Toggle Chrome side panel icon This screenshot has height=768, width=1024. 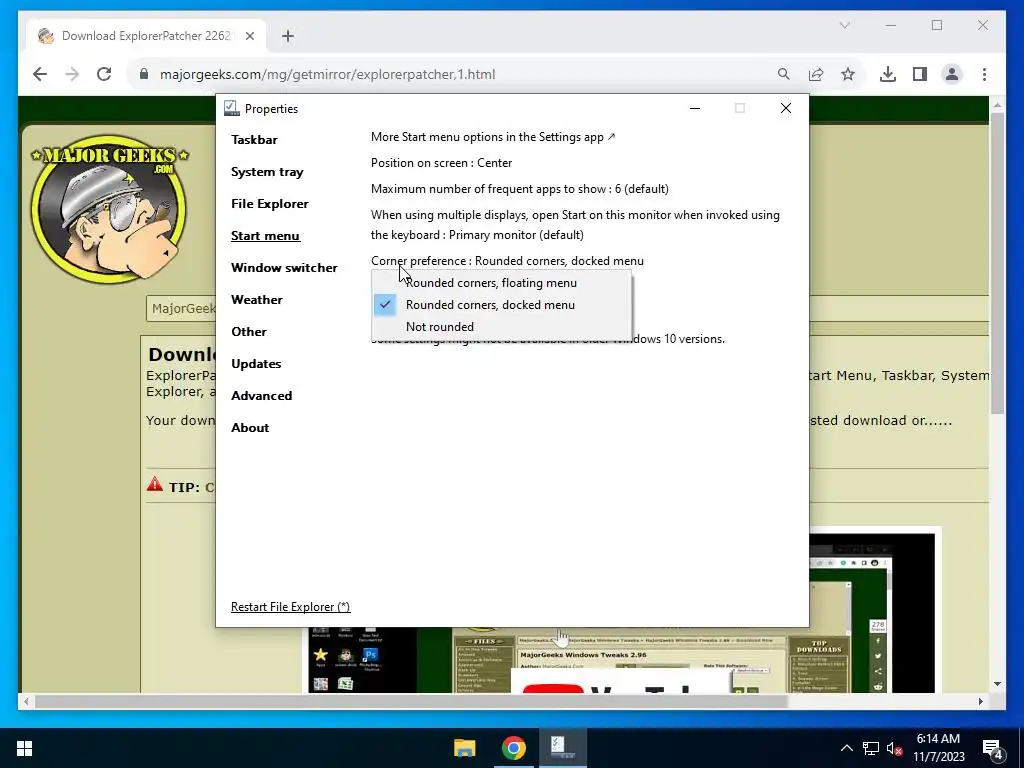click(920, 74)
